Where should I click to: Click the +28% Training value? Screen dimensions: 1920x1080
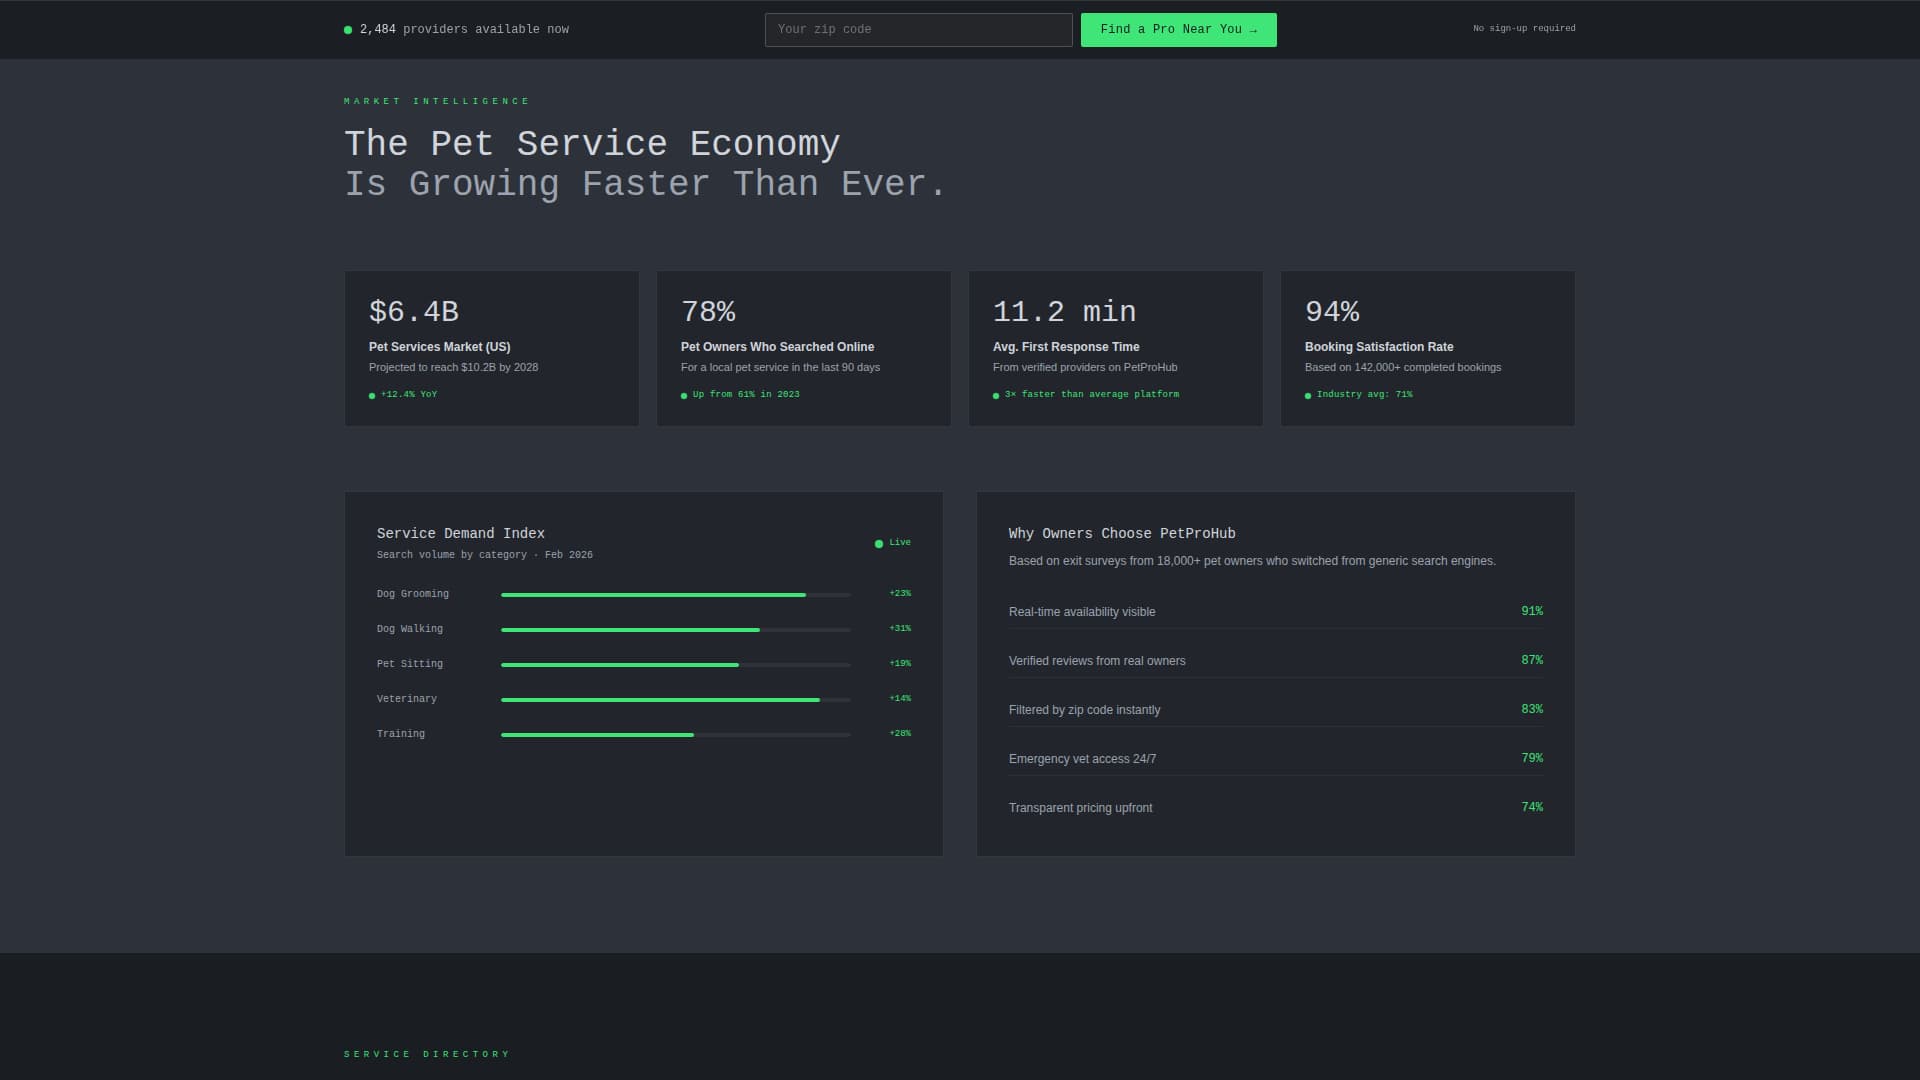900,734
